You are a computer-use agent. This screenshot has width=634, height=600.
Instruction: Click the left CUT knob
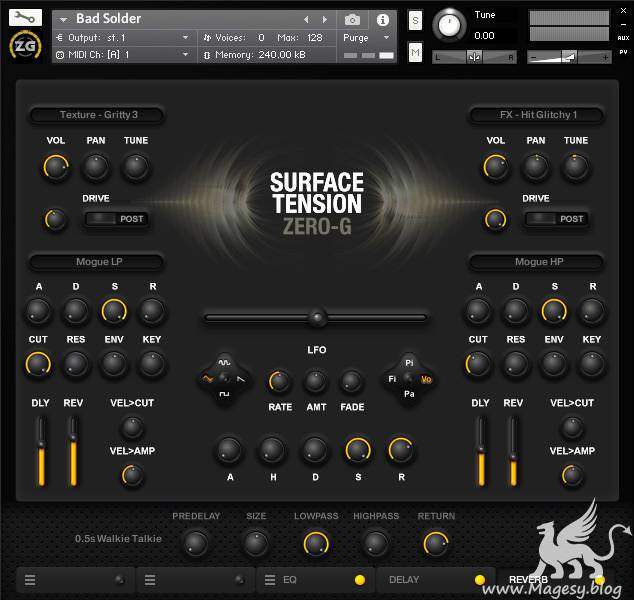(x=38, y=364)
